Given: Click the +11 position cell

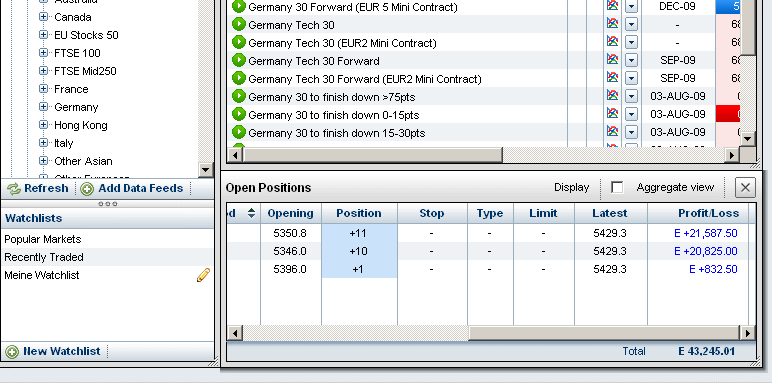Looking at the screenshot, I should point(359,233).
